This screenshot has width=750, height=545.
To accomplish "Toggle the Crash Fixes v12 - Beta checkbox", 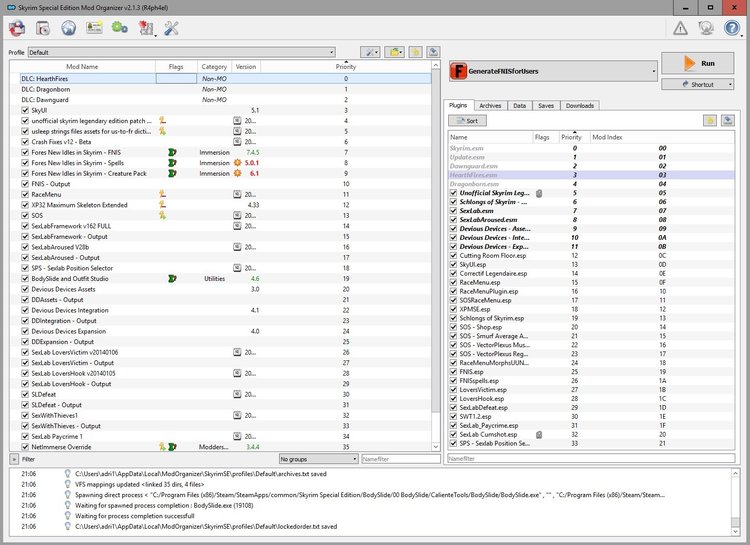I will point(25,142).
